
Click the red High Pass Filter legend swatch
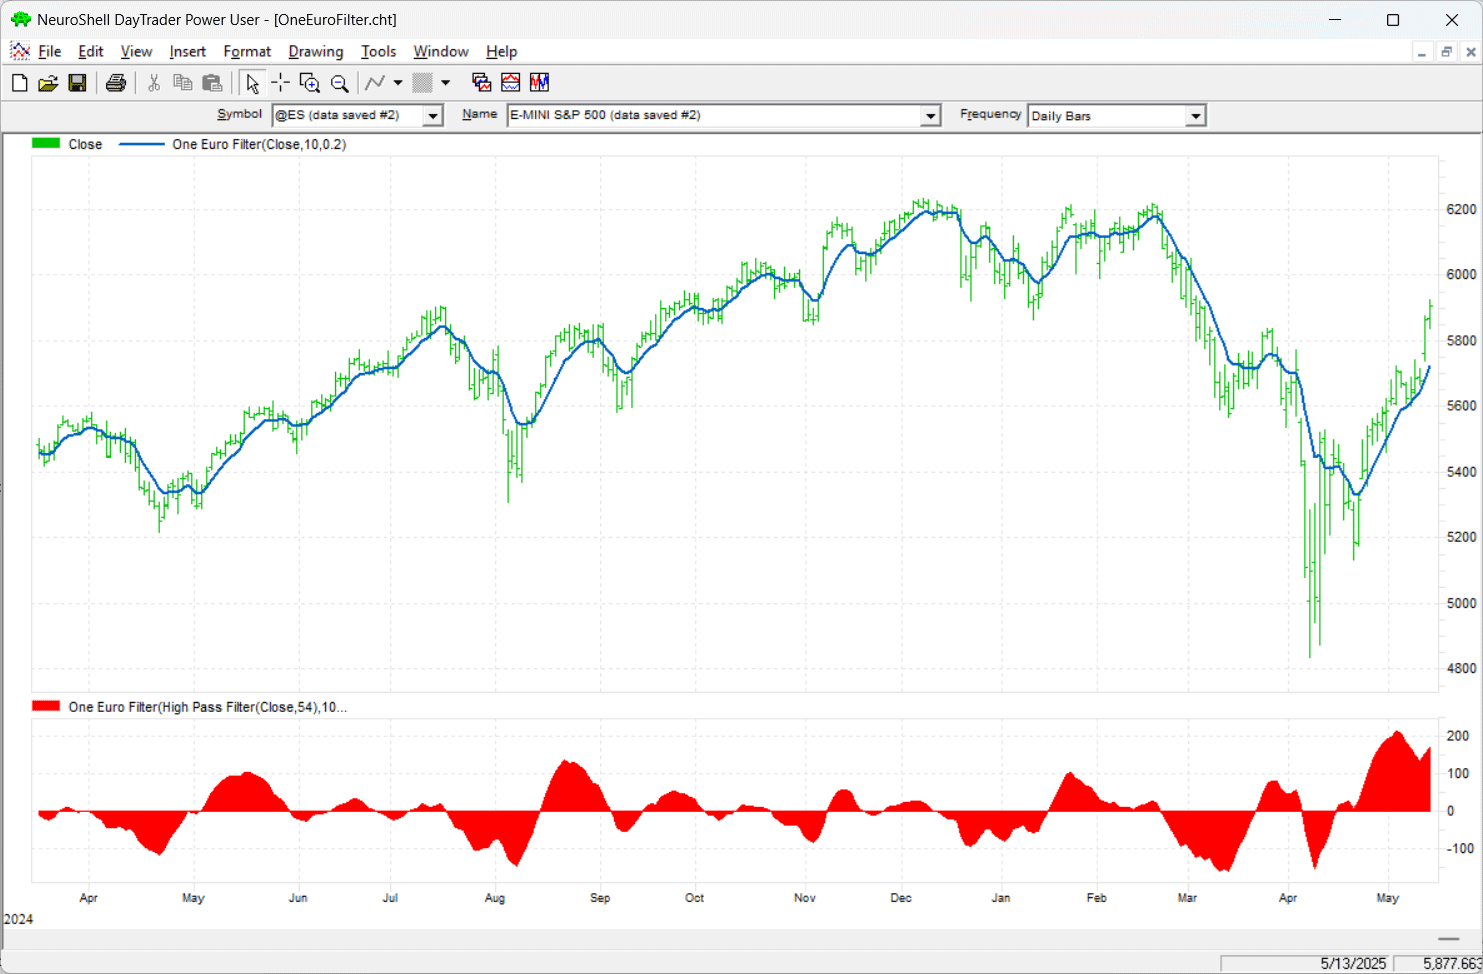46,706
